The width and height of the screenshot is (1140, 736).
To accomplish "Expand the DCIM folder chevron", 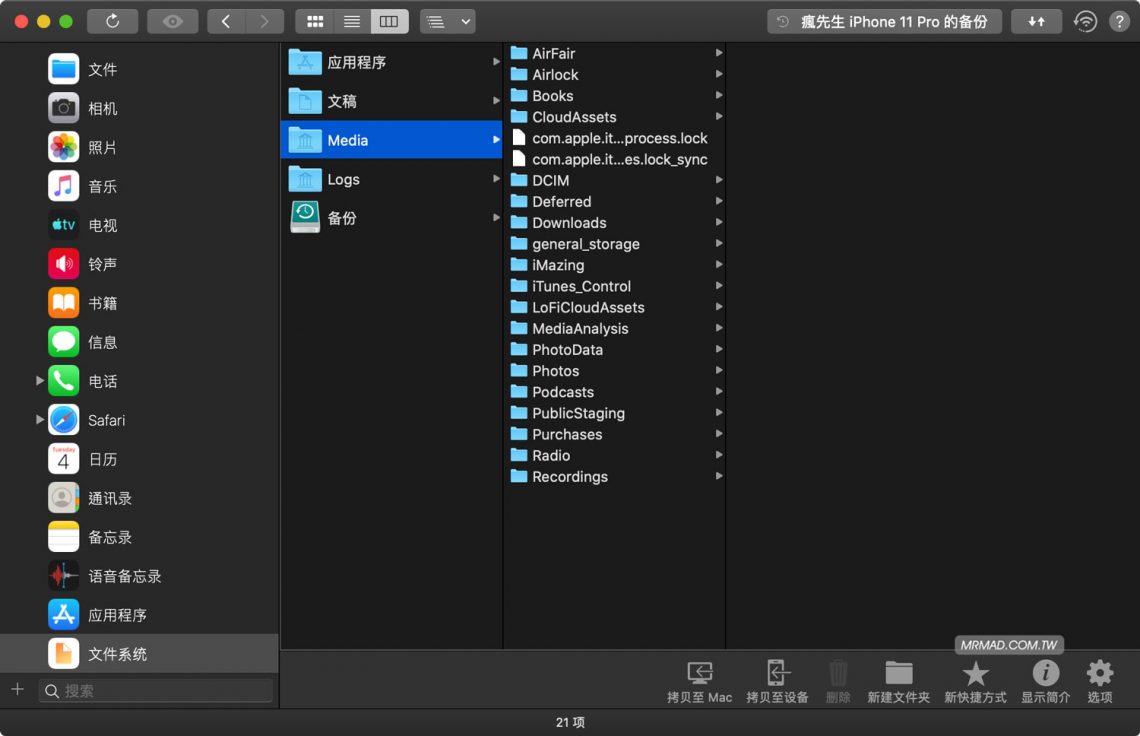I will (718, 180).
